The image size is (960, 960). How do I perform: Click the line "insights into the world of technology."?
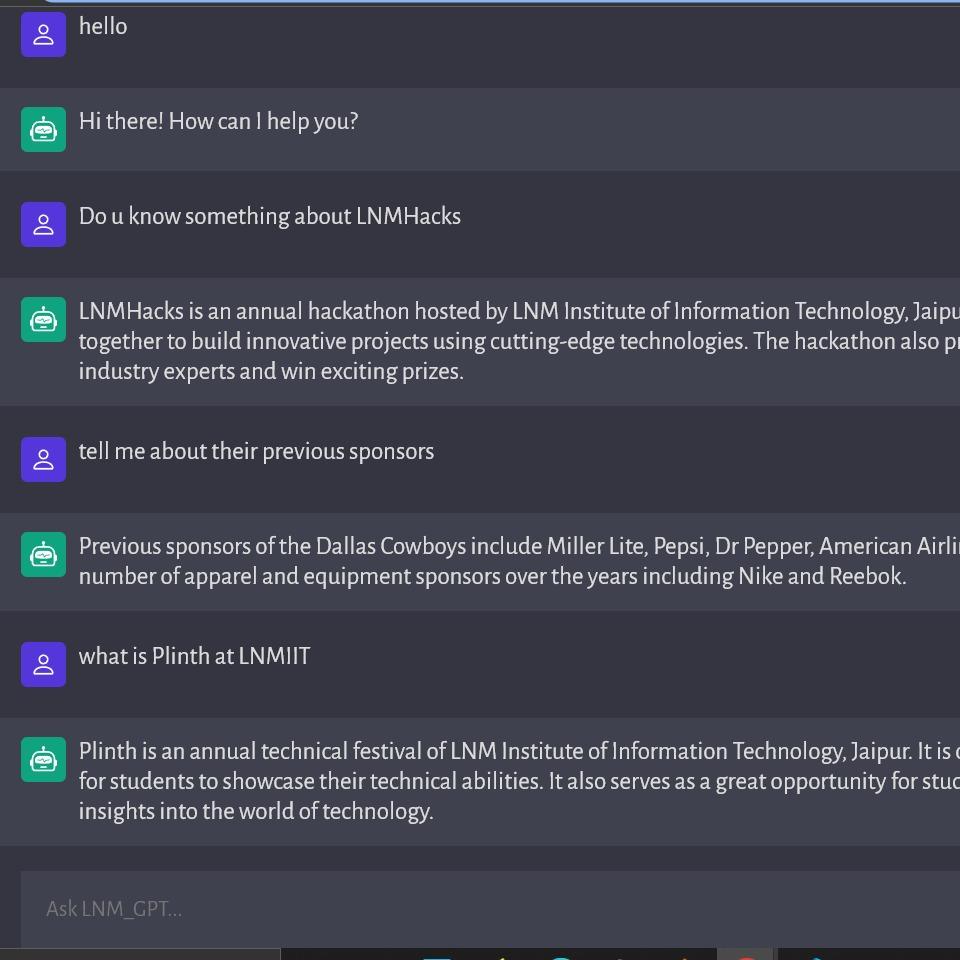256,811
